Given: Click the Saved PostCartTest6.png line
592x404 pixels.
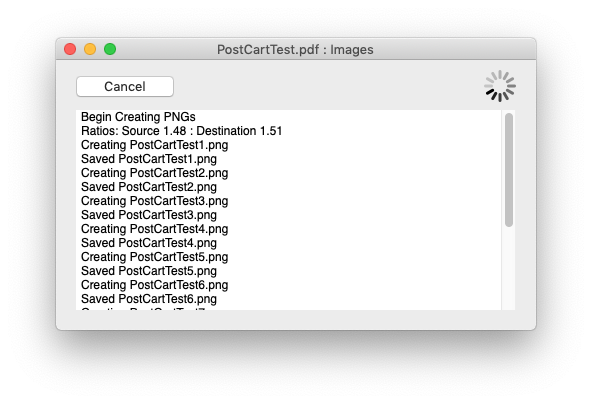Looking at the screenshot, I should [x=149, y=299].
